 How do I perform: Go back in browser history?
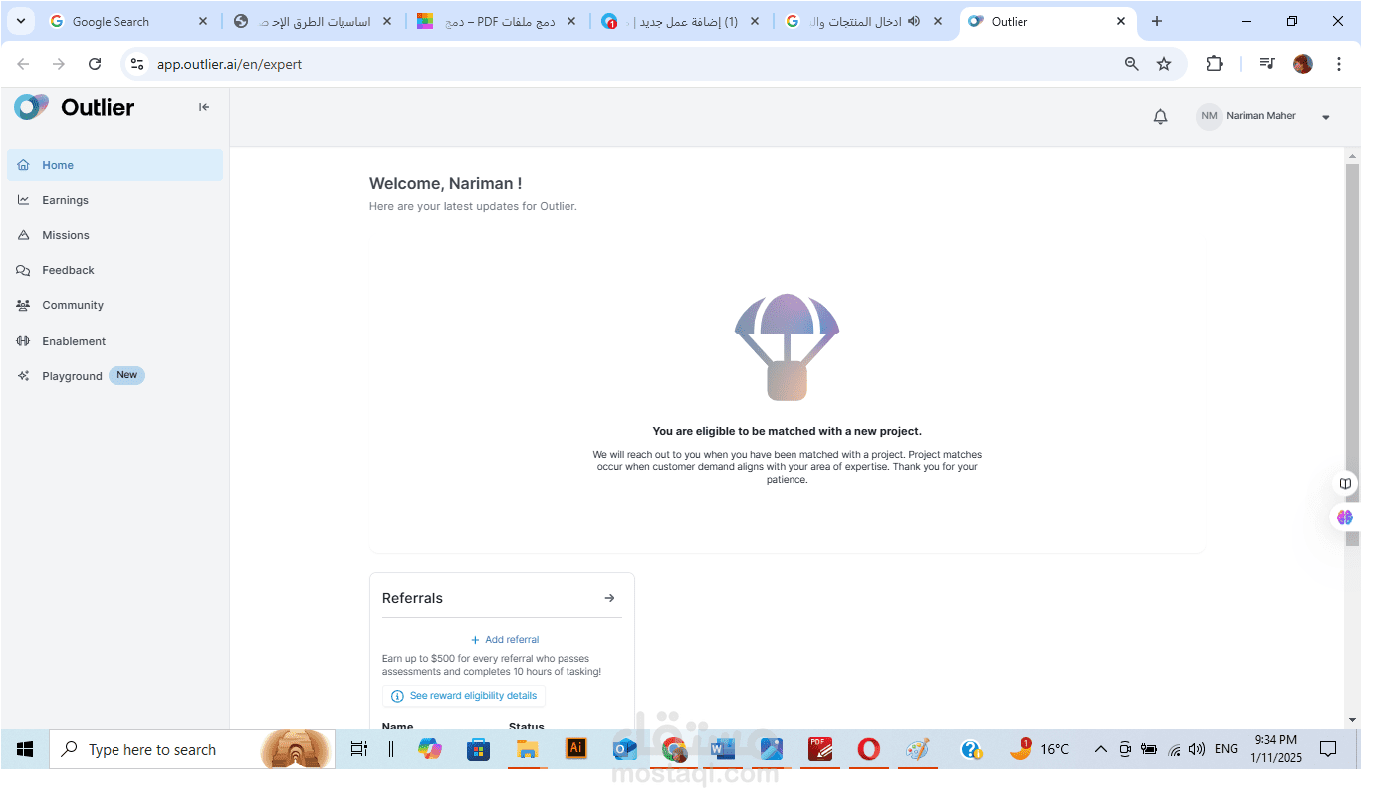pos(23,64)
